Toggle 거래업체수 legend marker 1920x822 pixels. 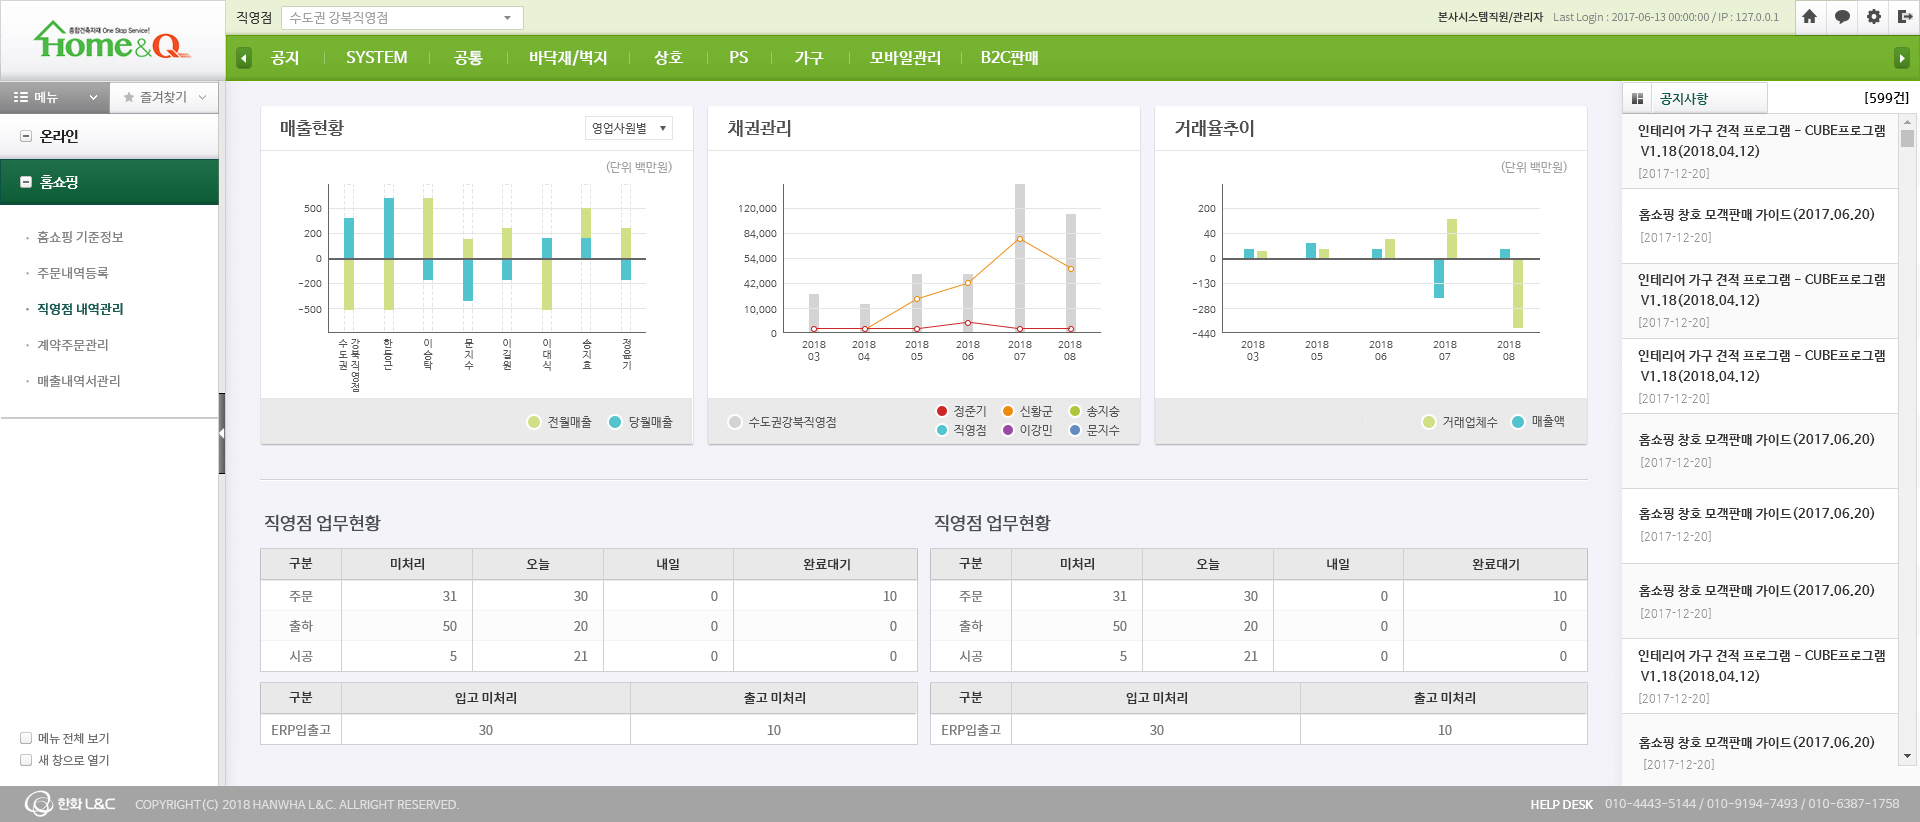click(x=1429, y=422)
